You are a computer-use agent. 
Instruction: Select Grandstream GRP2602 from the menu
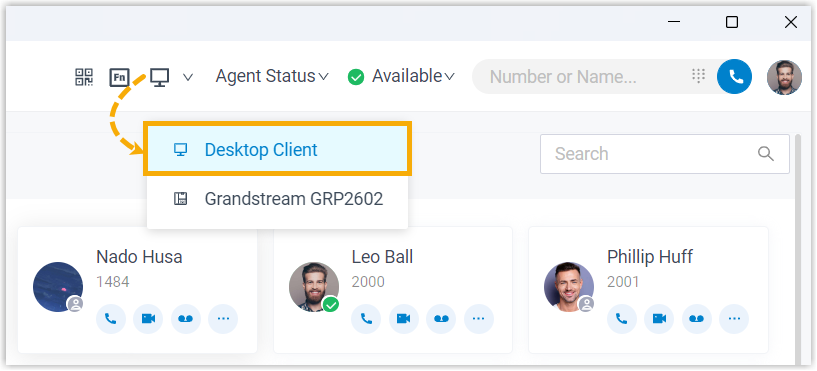[x=277, y=199]
